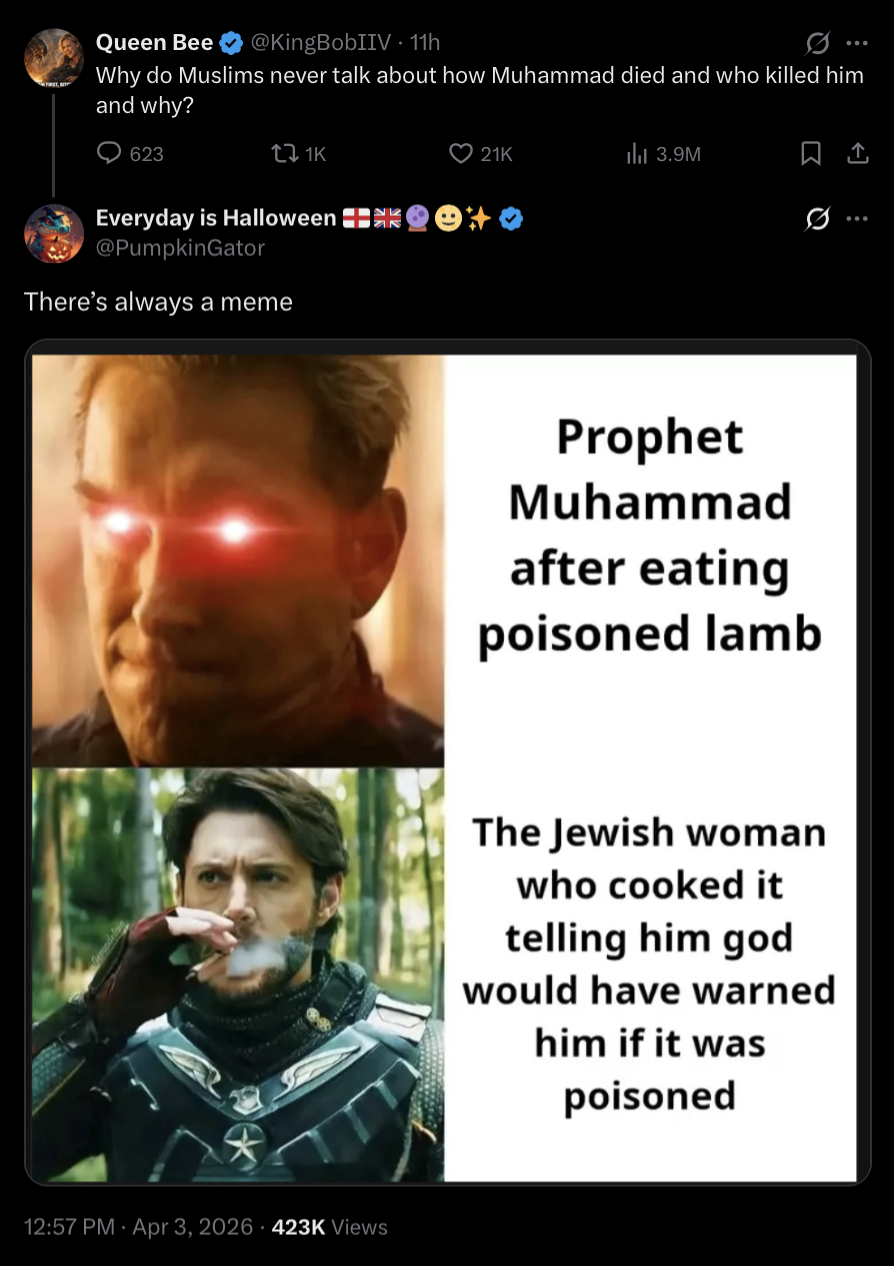Open the @PumpkinGator handle
Image resolution: width=894 pixels, height=1266 pixels.
(180, 248)
